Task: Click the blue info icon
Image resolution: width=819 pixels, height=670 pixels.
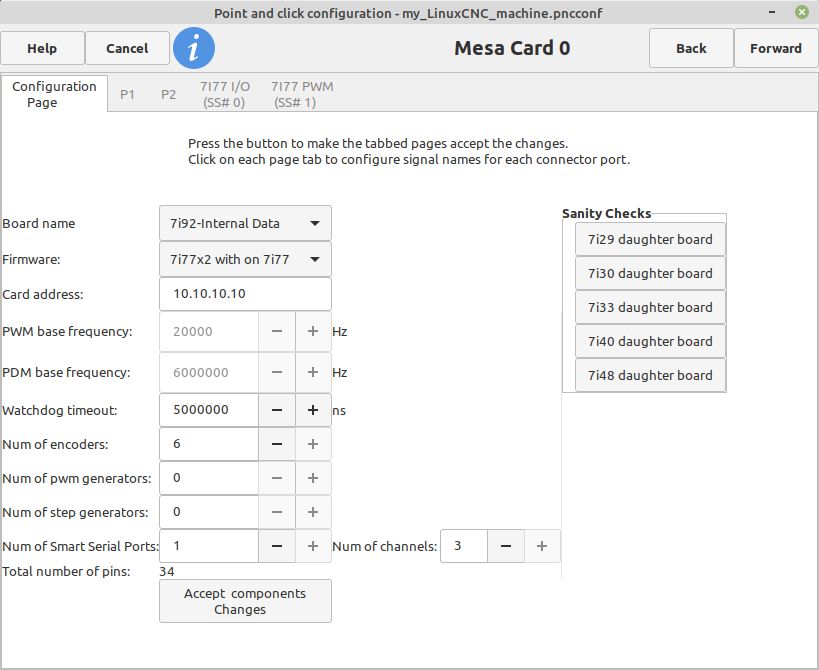Action: click(194, 48)
